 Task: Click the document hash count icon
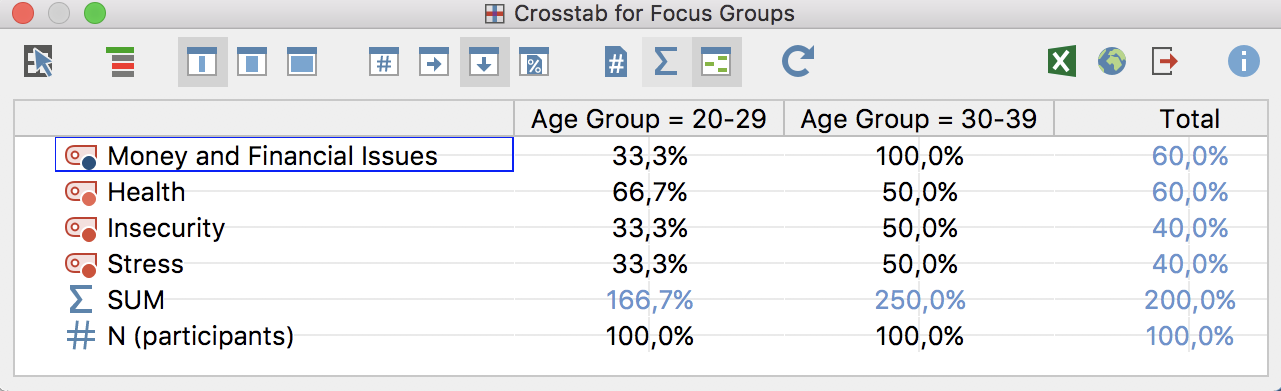click(617, 62)
